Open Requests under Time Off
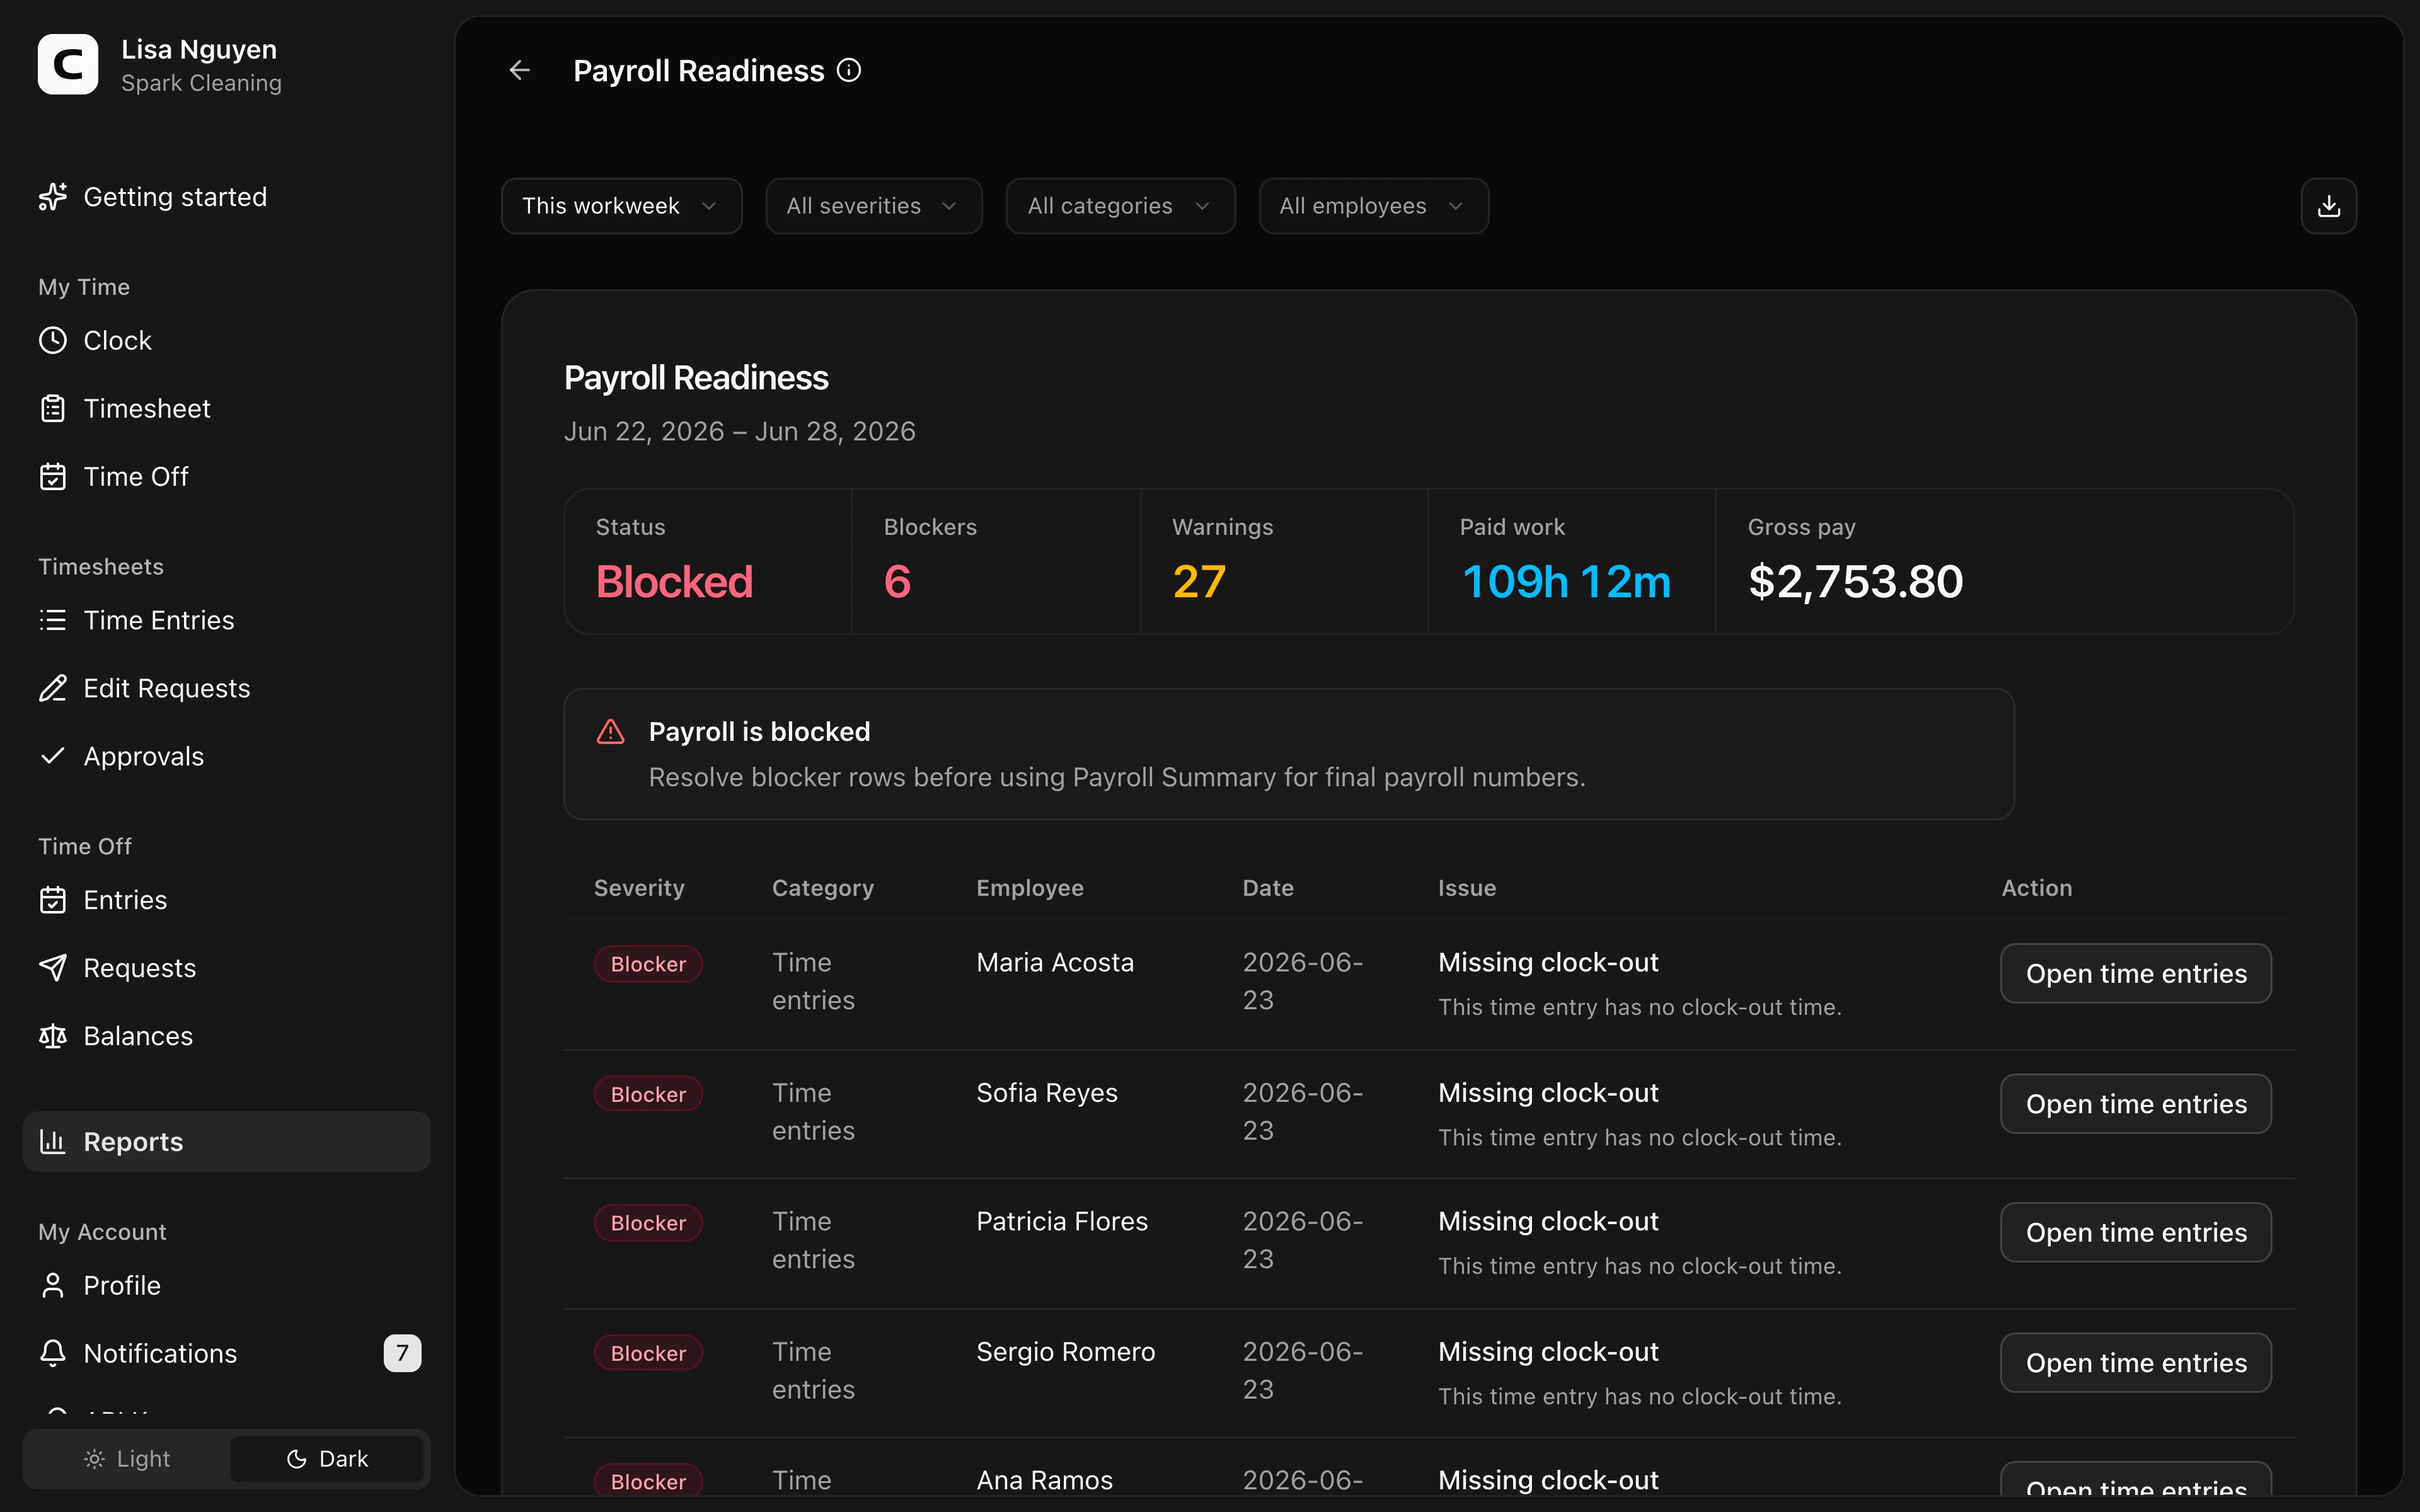The height and width of the screenshot is (1512, 2420). [x=226, y=968]
